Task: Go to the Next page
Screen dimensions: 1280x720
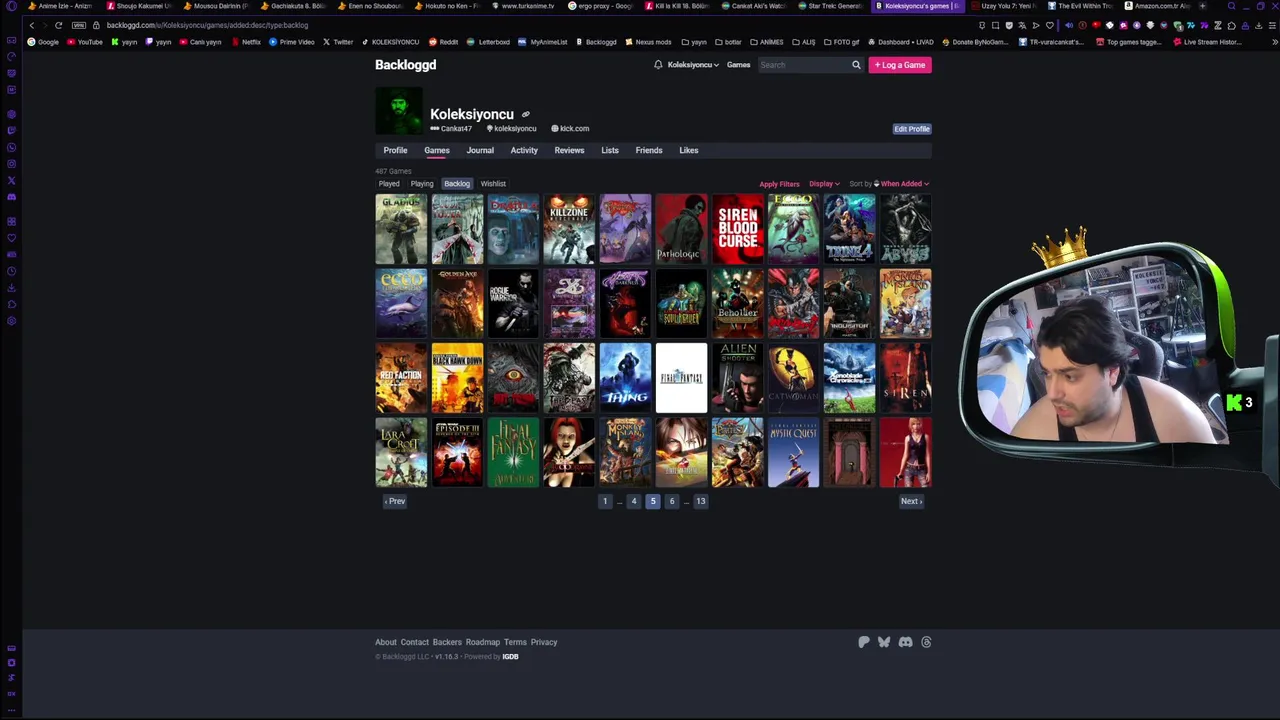Action: pyautogui.click(x=911, y=501)
